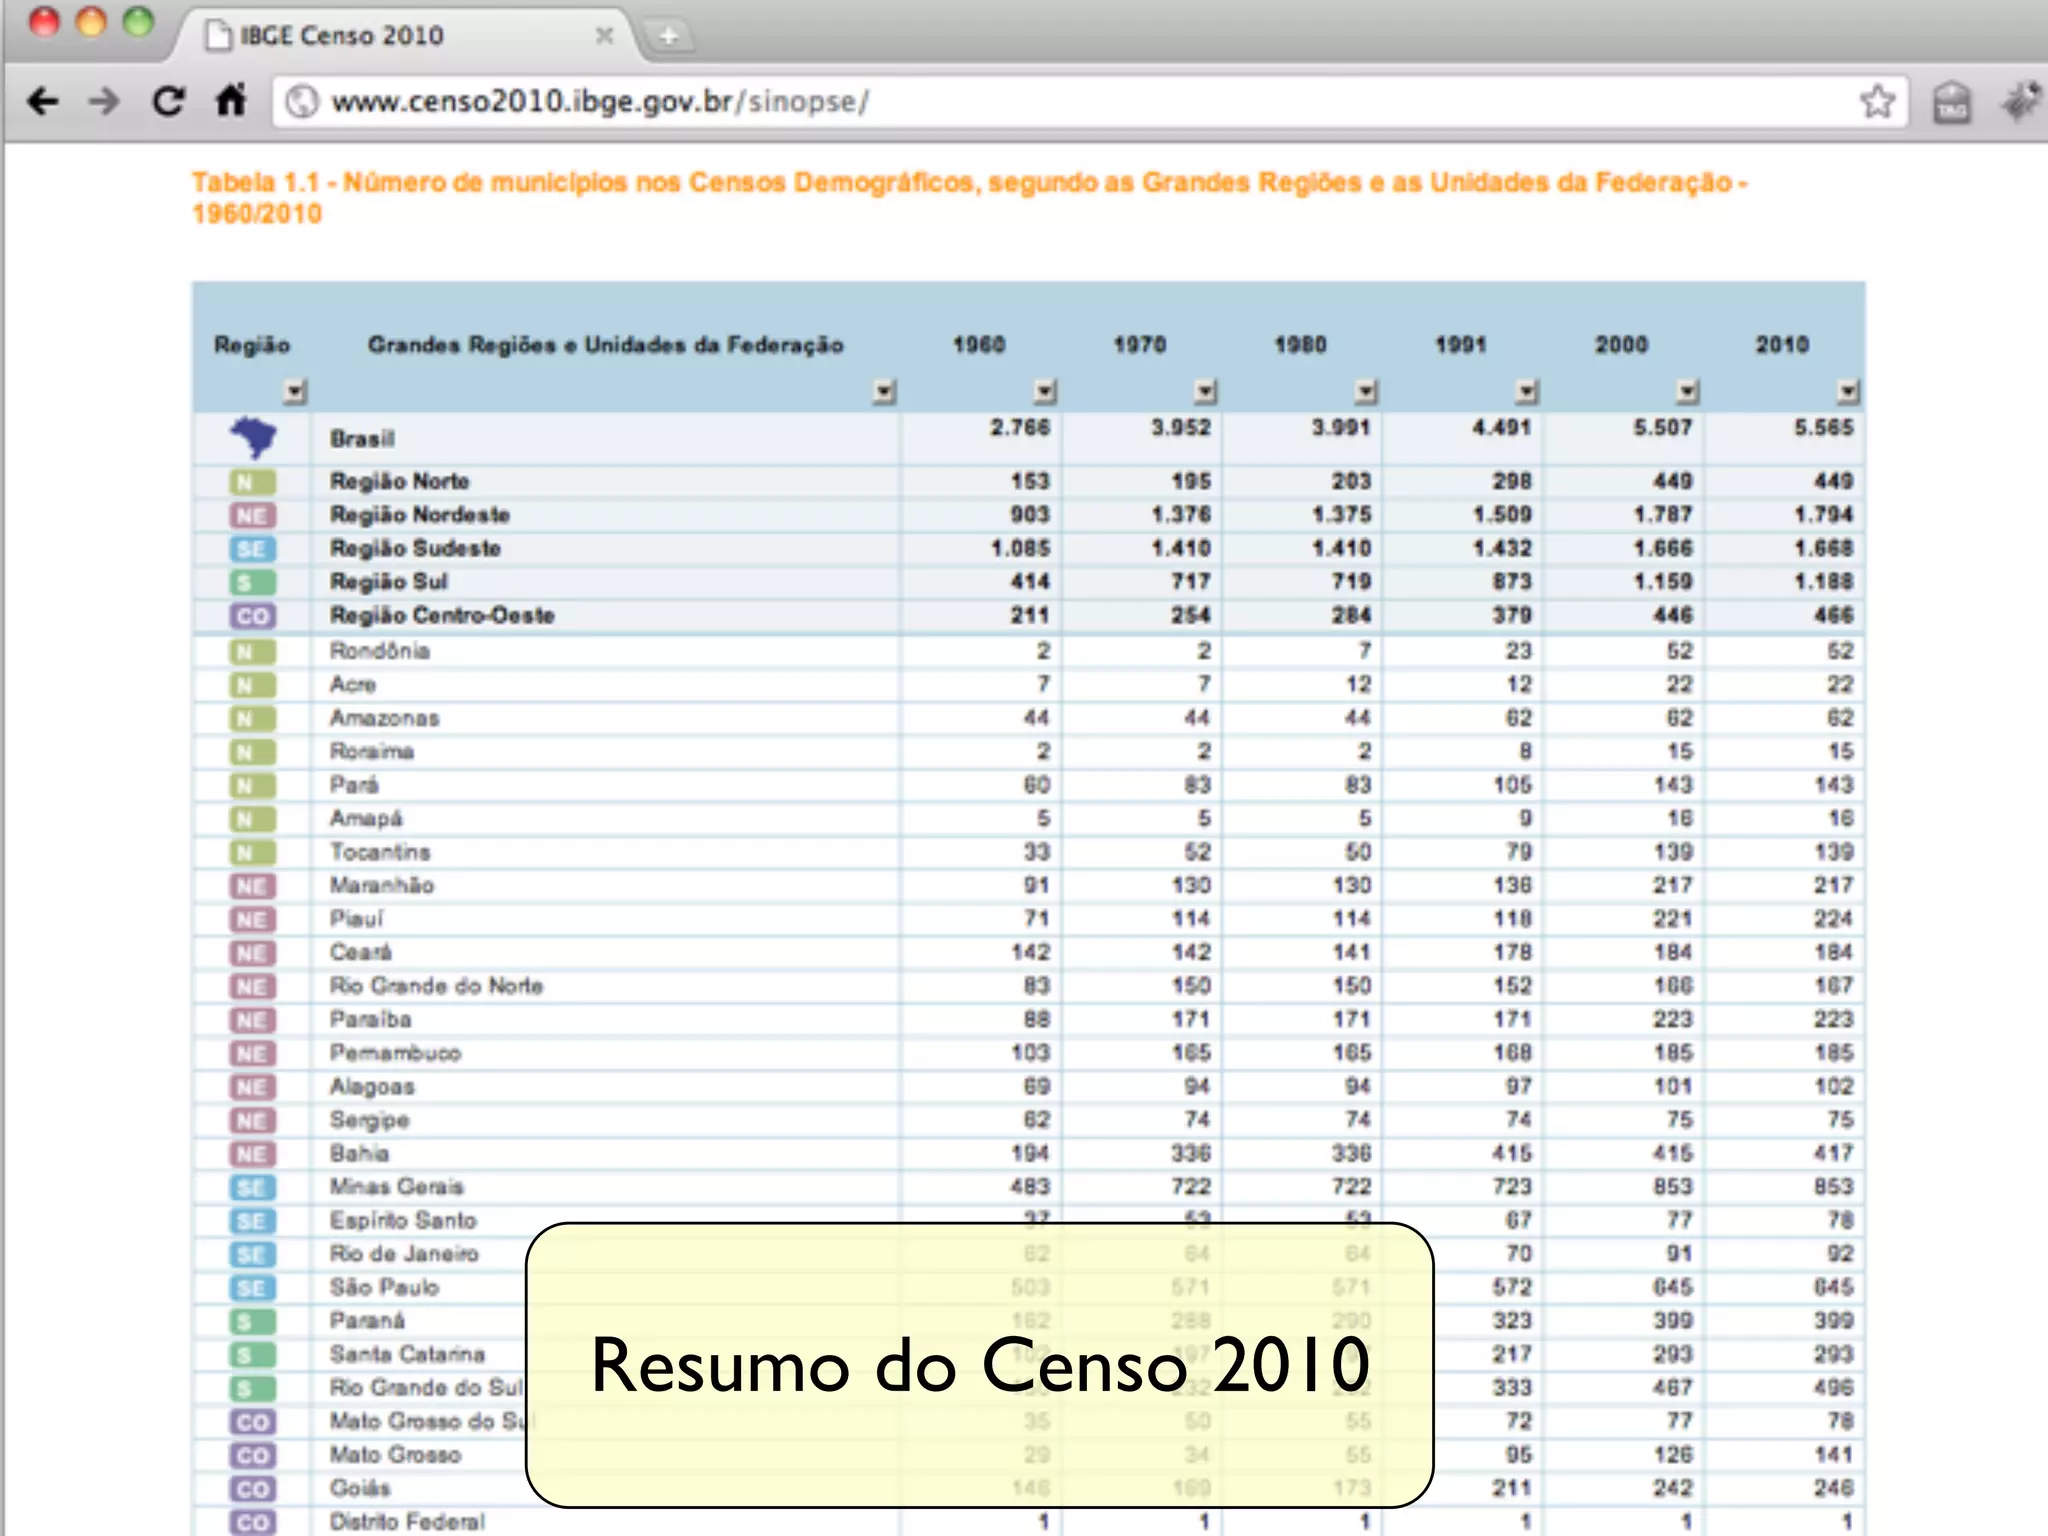The image size is (2048, 1536).
Task: Click the browser forward arrow
Action: tap(104, 101)
